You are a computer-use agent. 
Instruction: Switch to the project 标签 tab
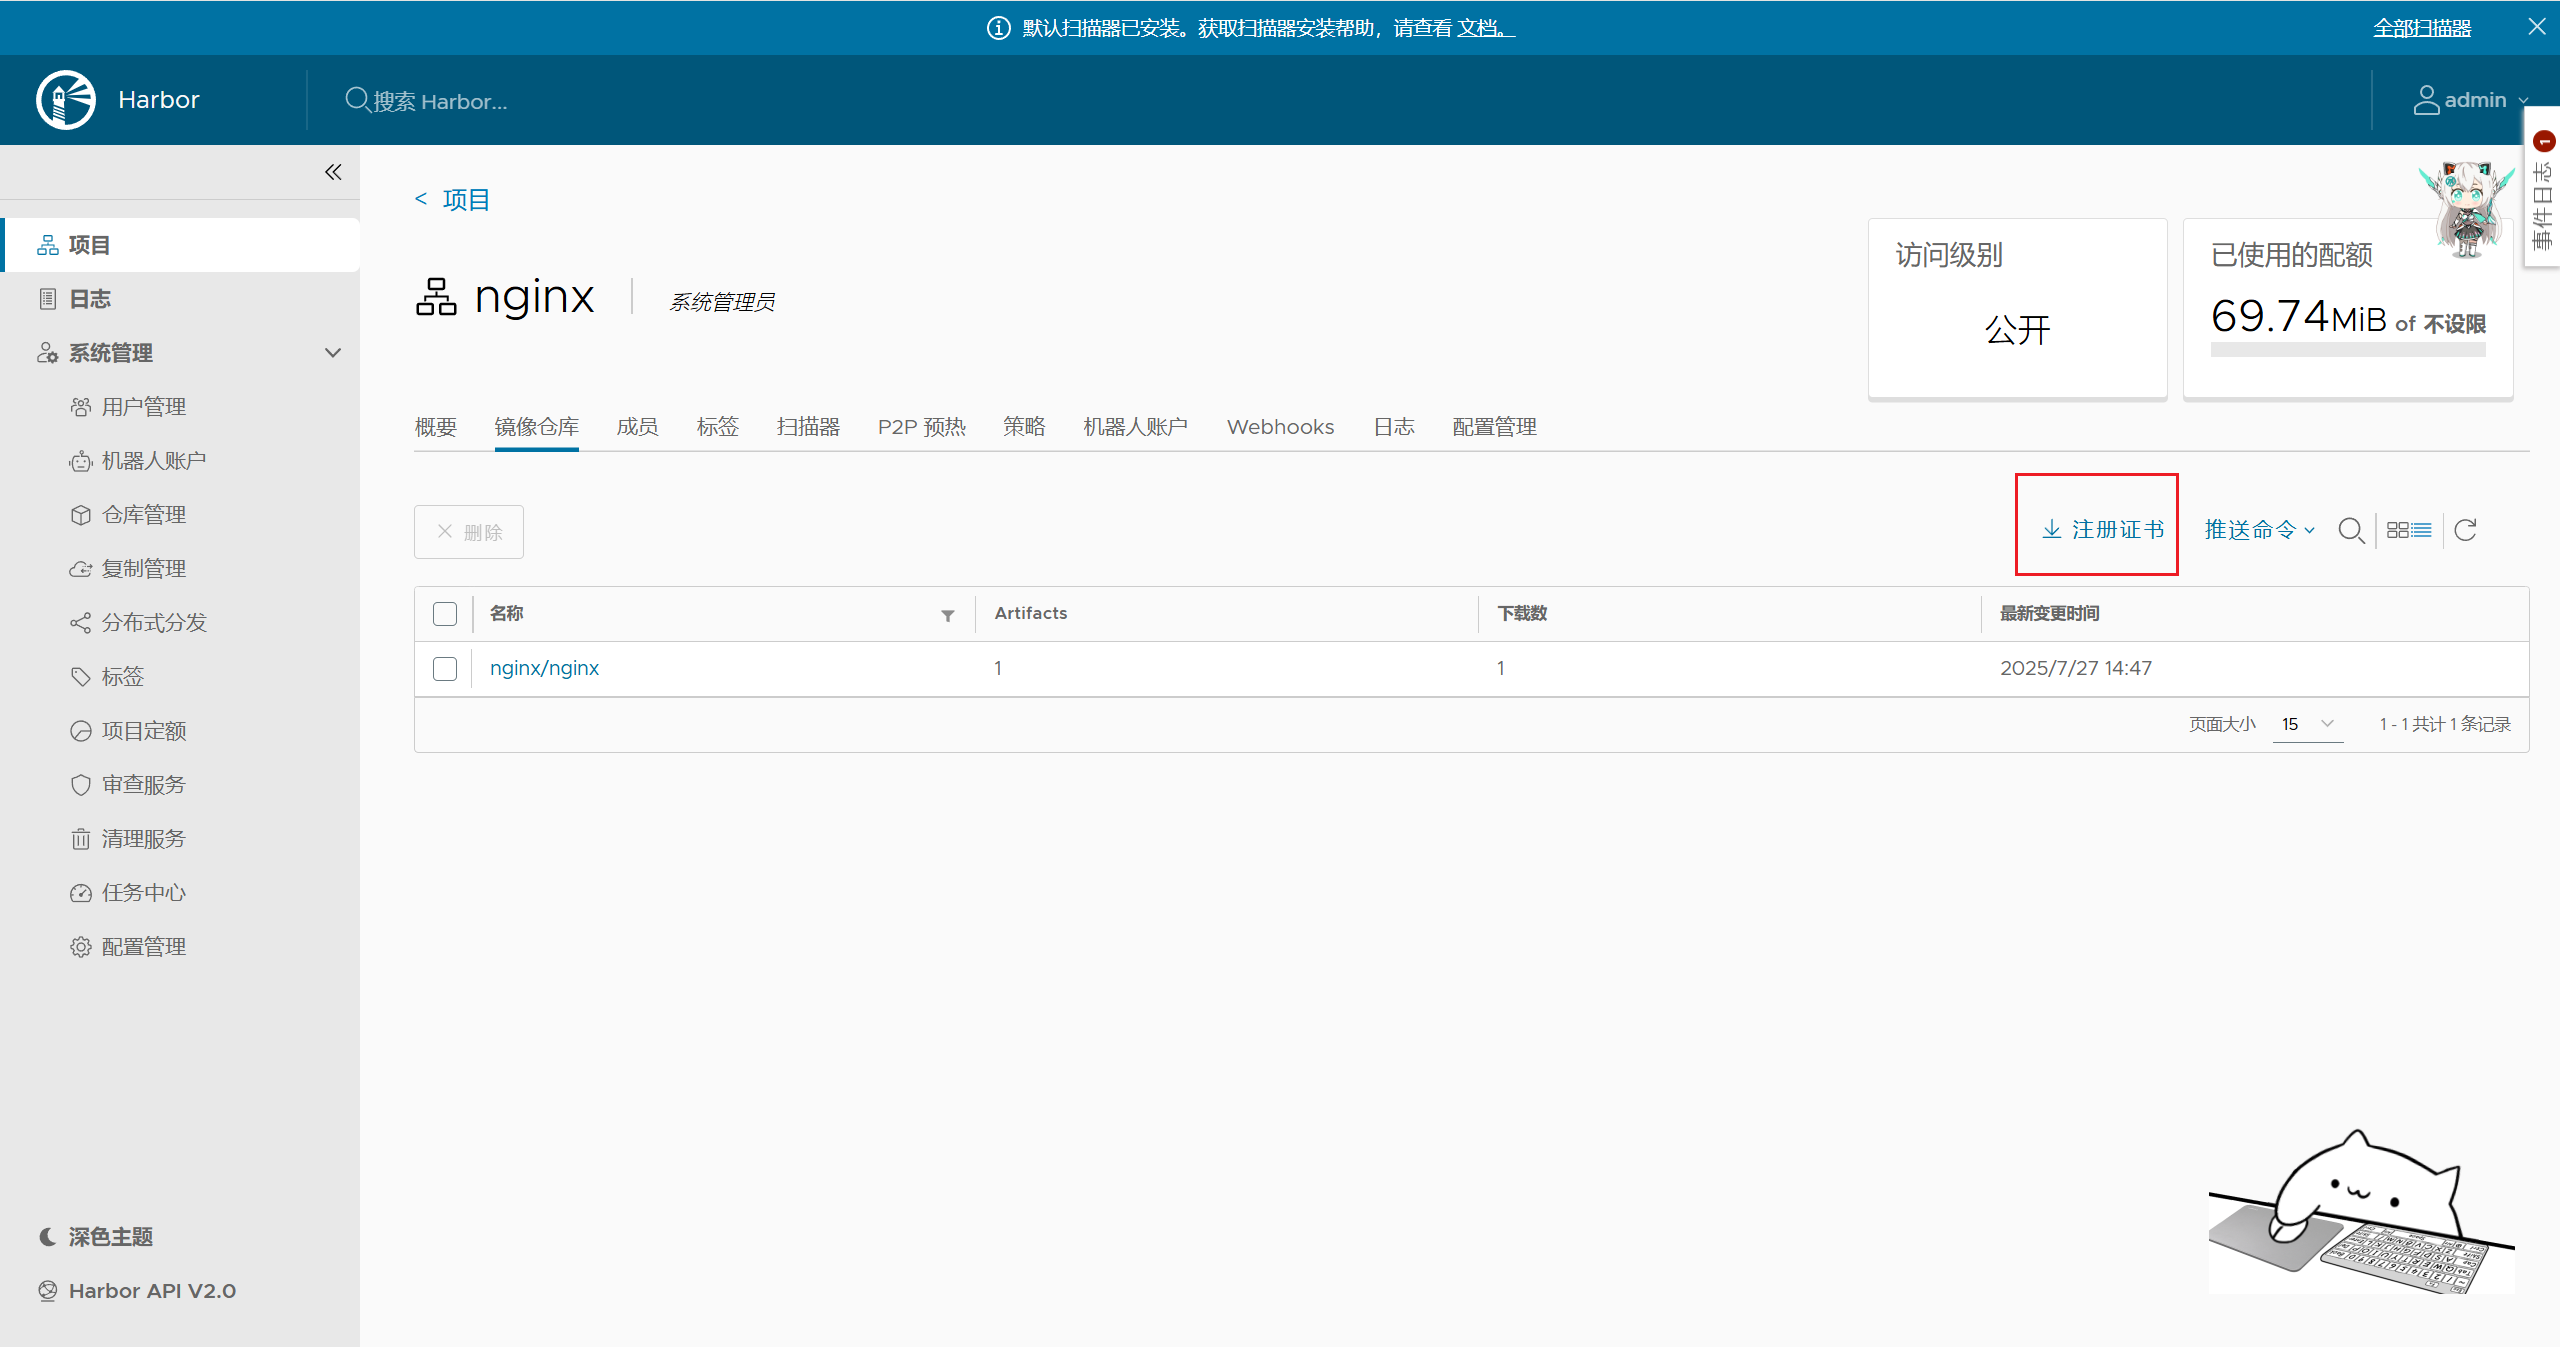pyautogui.click(x=718, y=427)
